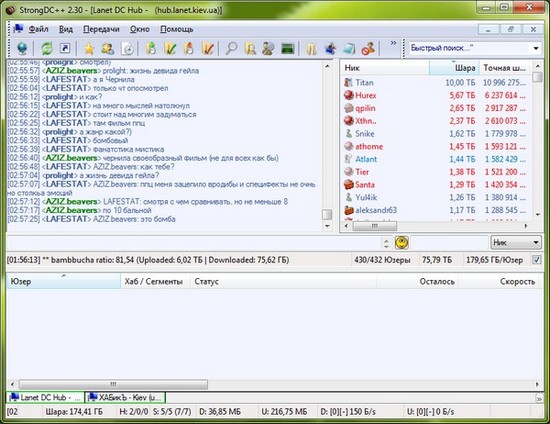Click the smiley emoticon button
The width and height of the screenshot is (550, 424).
402,243
